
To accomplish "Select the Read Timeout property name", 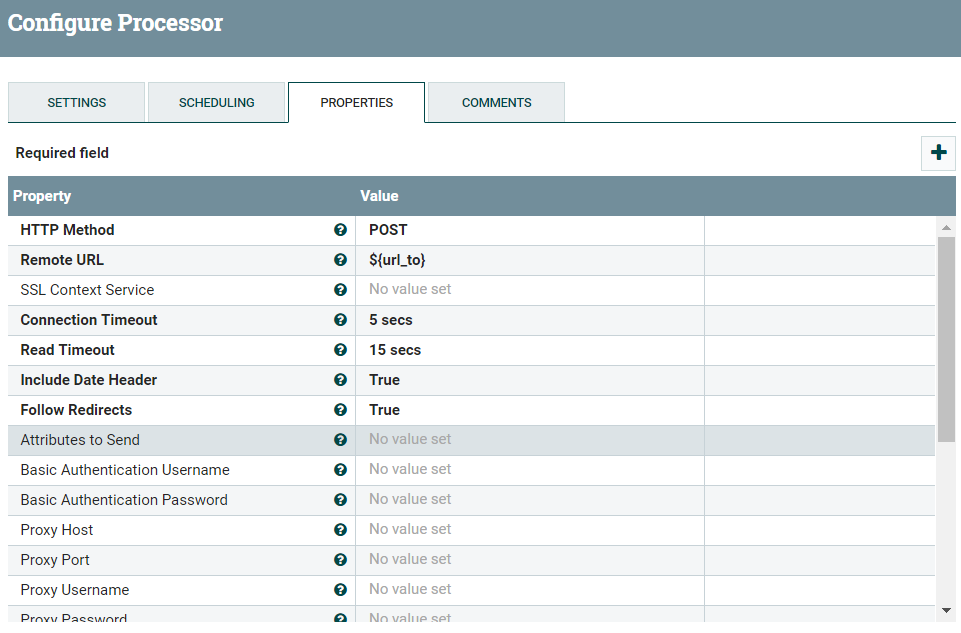I will [x=67, y=350].
